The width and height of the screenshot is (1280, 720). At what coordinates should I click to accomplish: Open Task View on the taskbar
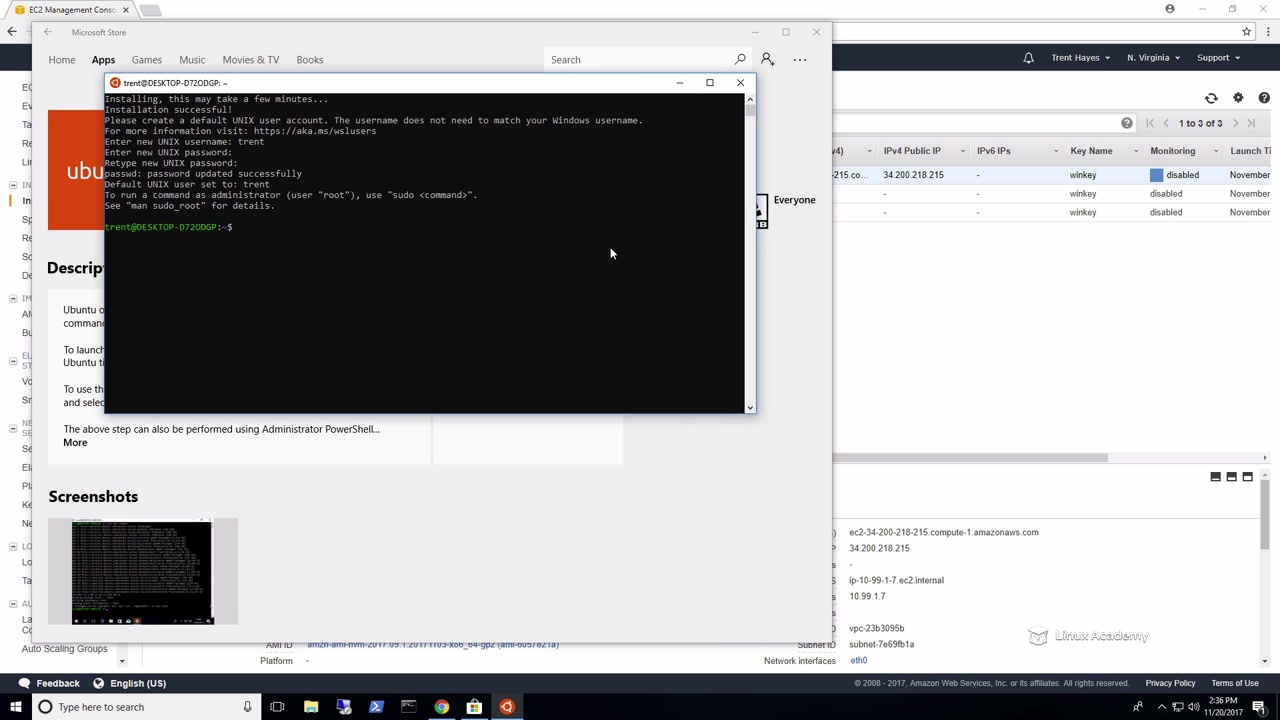[277, 707]
